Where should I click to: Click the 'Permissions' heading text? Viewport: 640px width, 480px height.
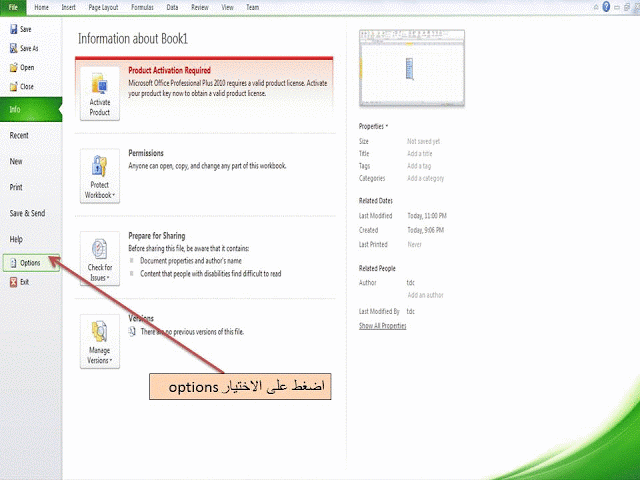pyautogui.click(x=146, y=153)
